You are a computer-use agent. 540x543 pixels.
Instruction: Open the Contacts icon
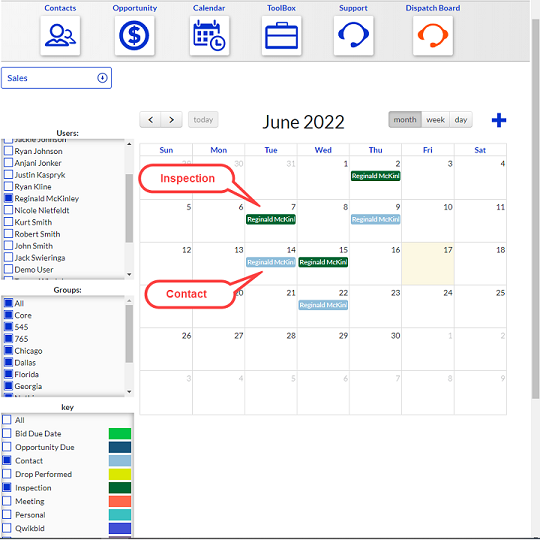coord(60,35)
